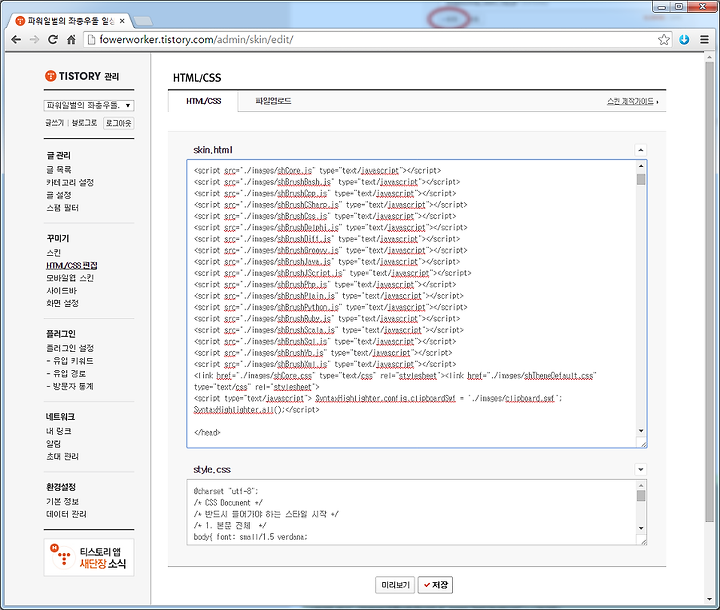This screenshot has height=610, width=720.
Task: Open 글 목록 in sidebar
Action: click(x=59, y=169)
